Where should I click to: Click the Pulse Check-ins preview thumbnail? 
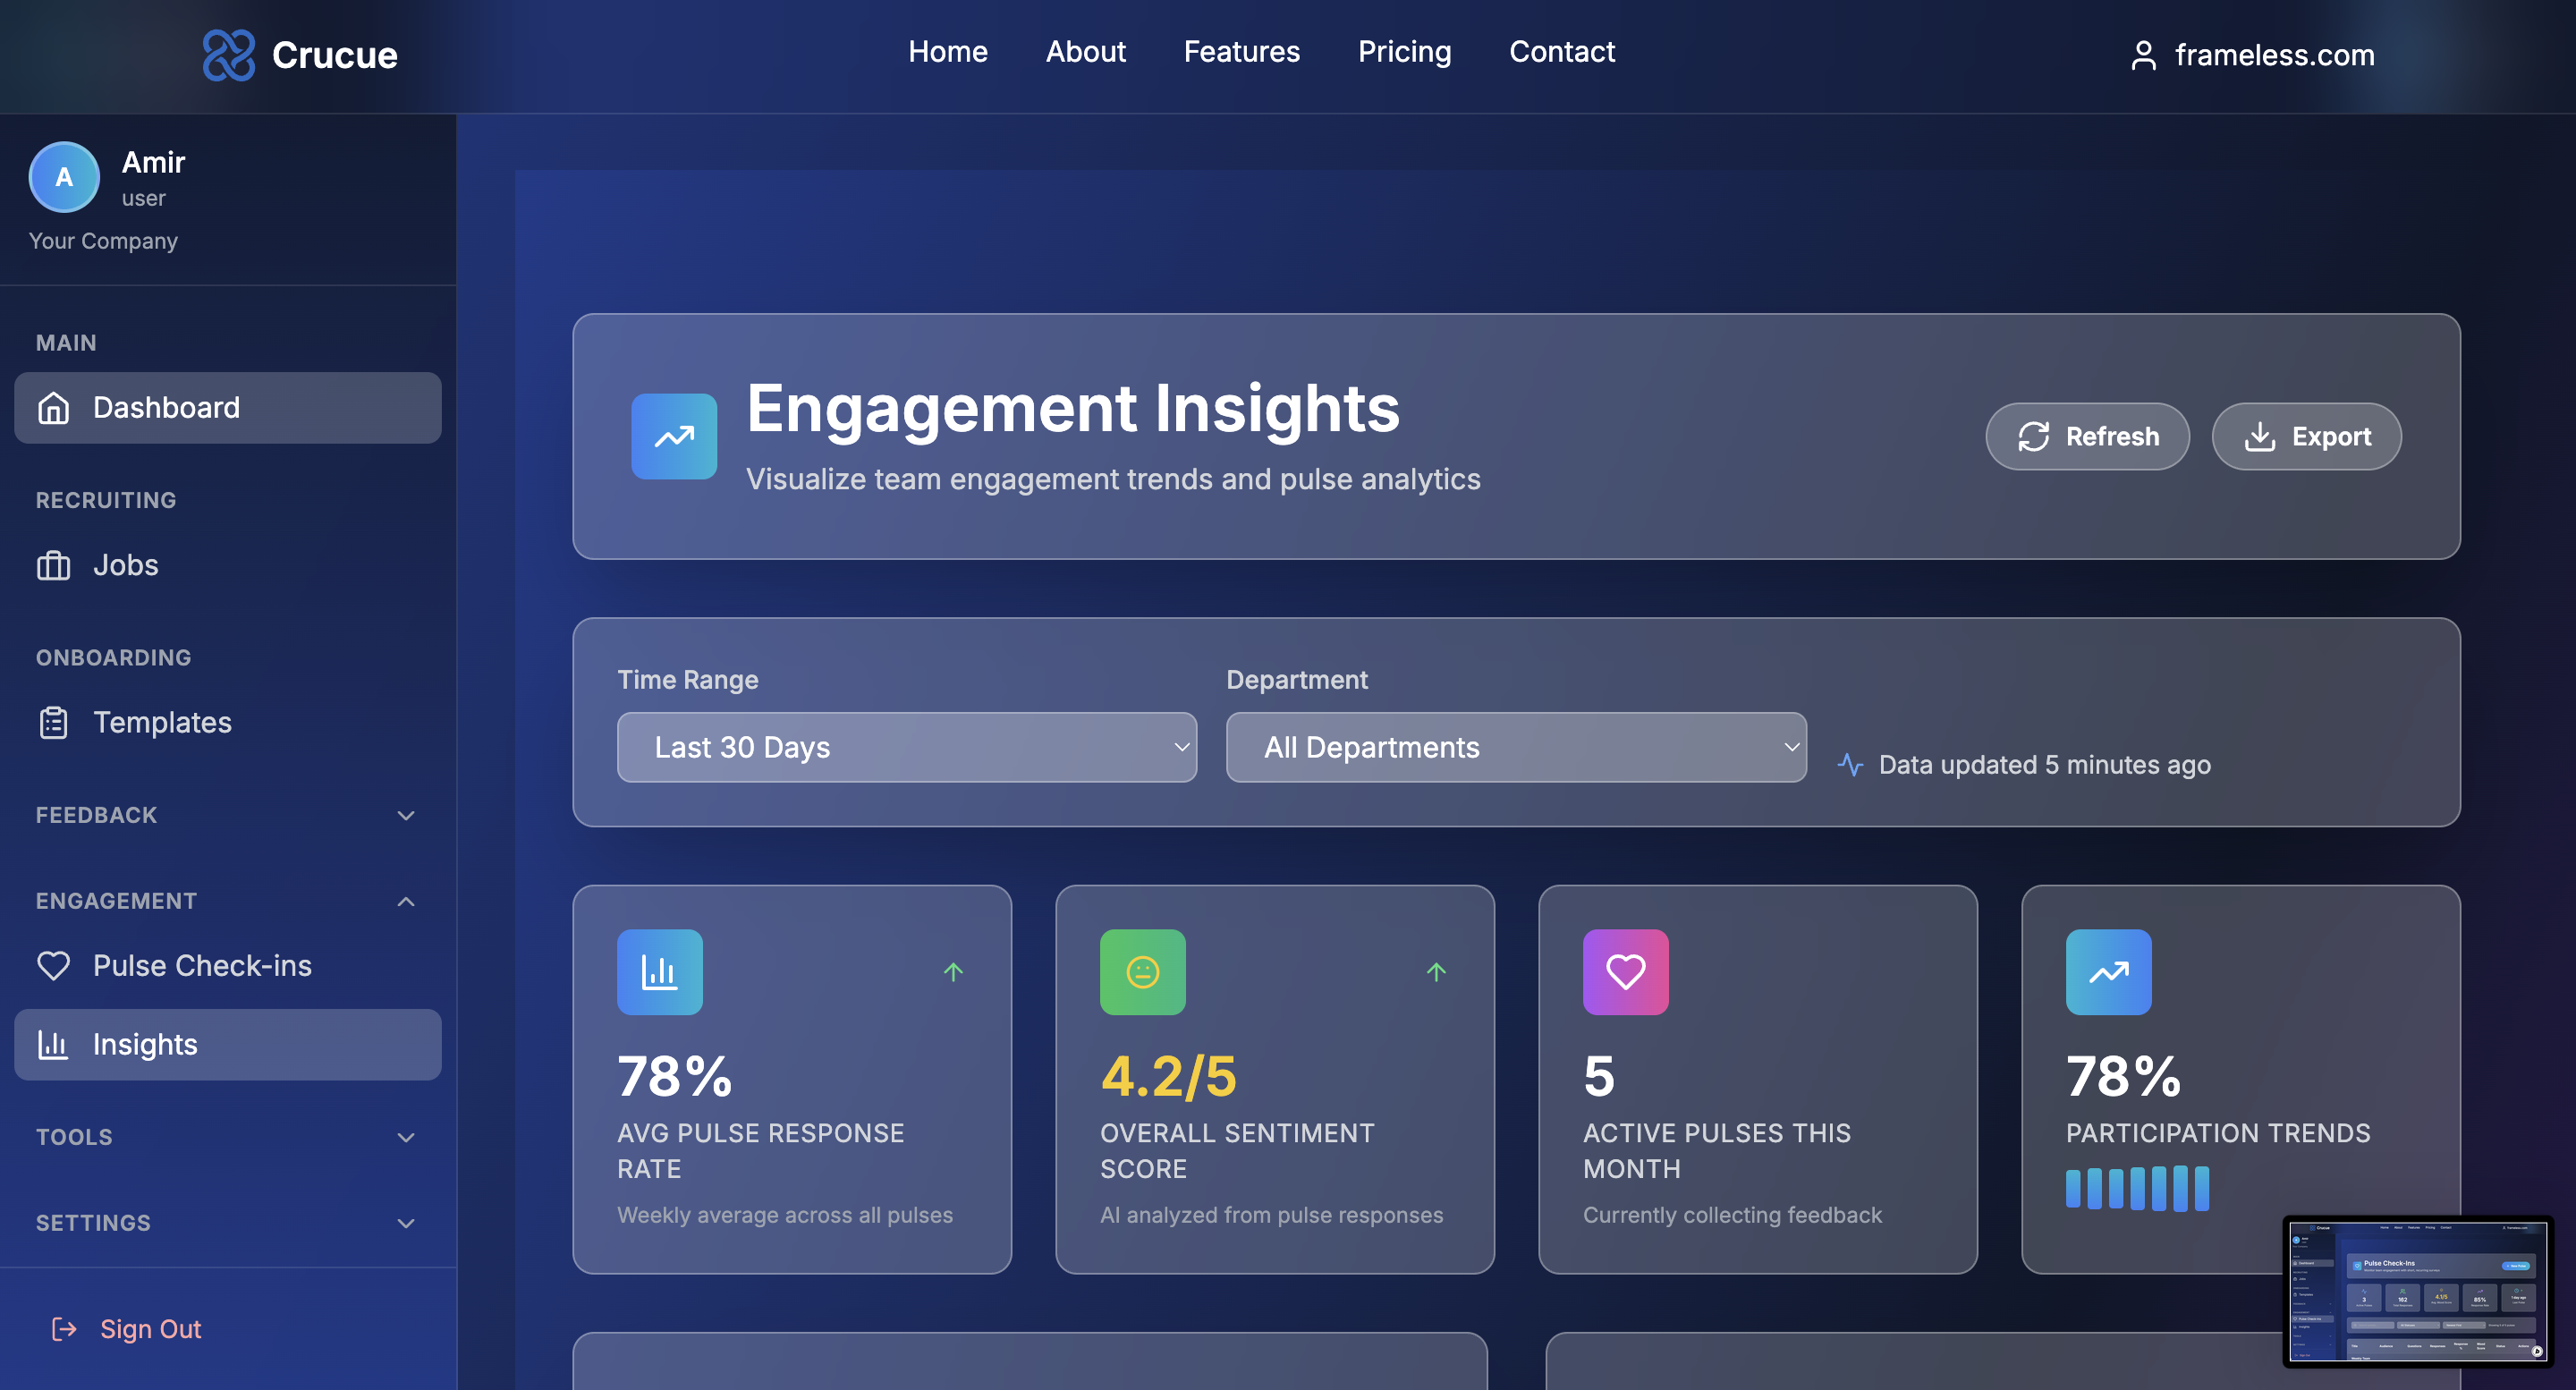coord(2417,1290)
